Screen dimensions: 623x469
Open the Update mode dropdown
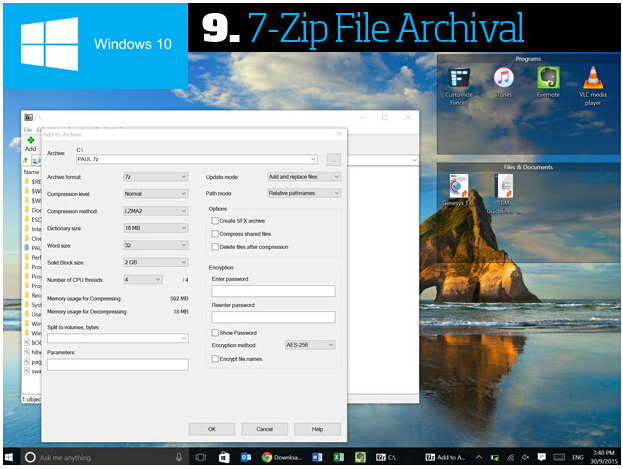tap(304, 177)
